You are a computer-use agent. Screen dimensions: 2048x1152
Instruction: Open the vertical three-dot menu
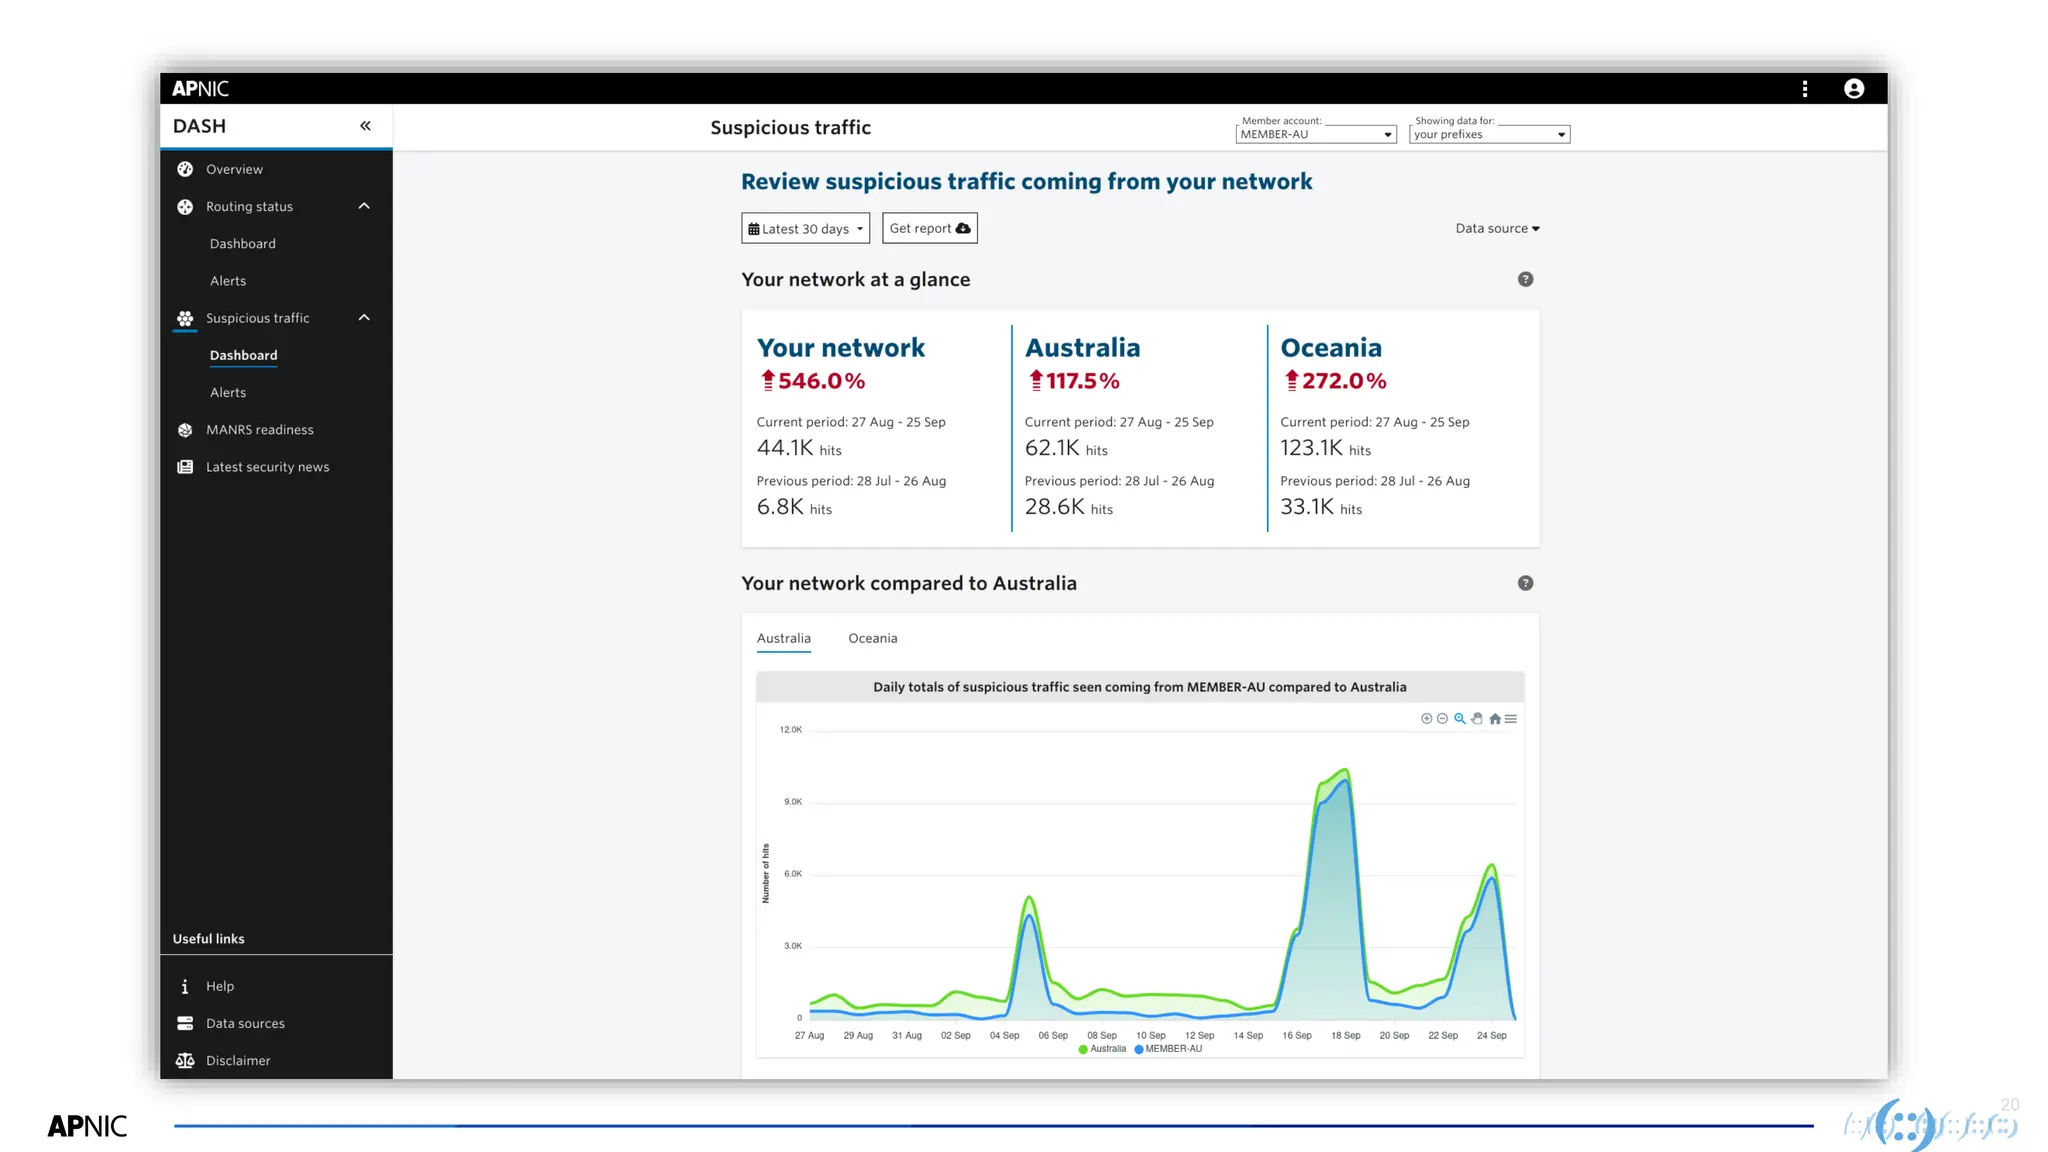click(1805, 89)
